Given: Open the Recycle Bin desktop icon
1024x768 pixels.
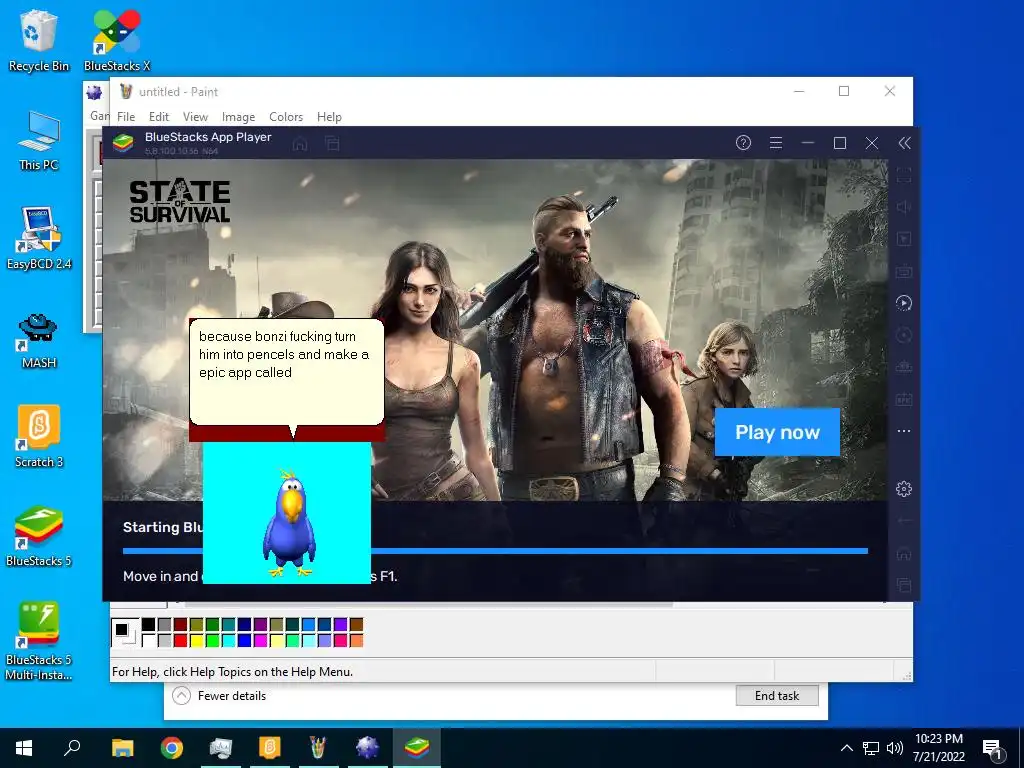Looking at the screenshot, I should click(39, 42).
